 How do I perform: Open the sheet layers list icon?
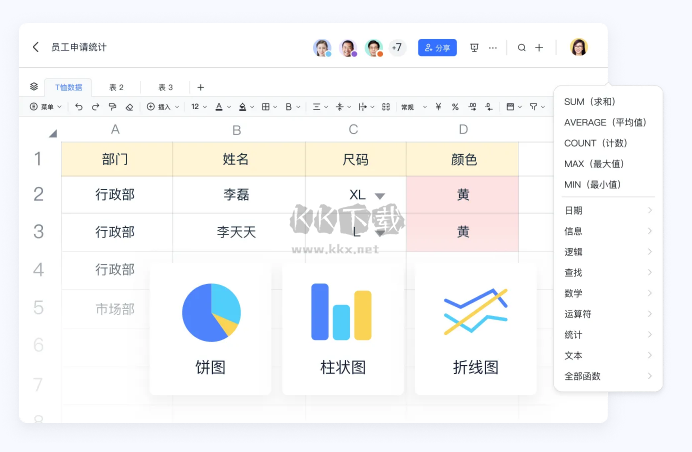coord(34,87)
